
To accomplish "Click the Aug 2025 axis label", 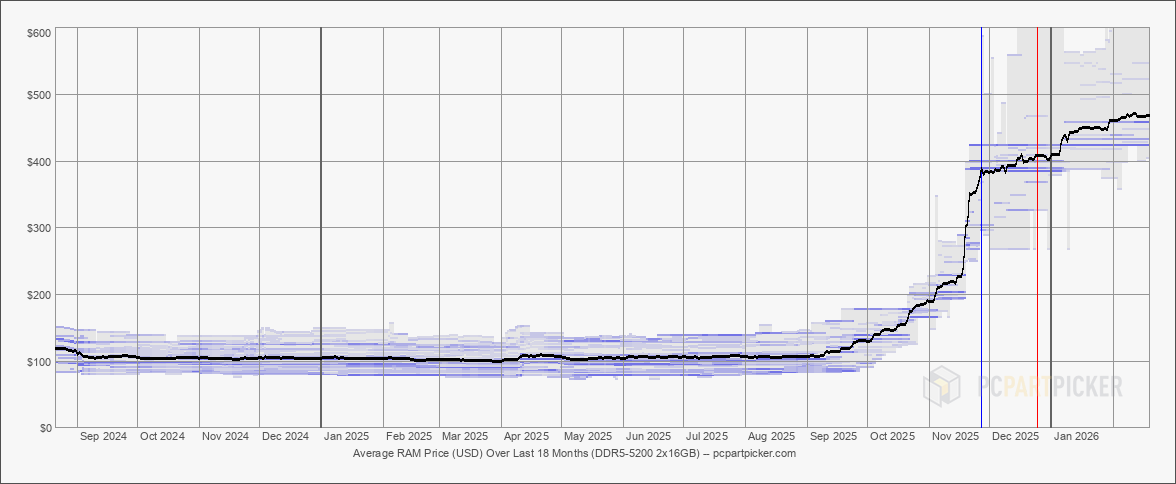I will [772, 436].
